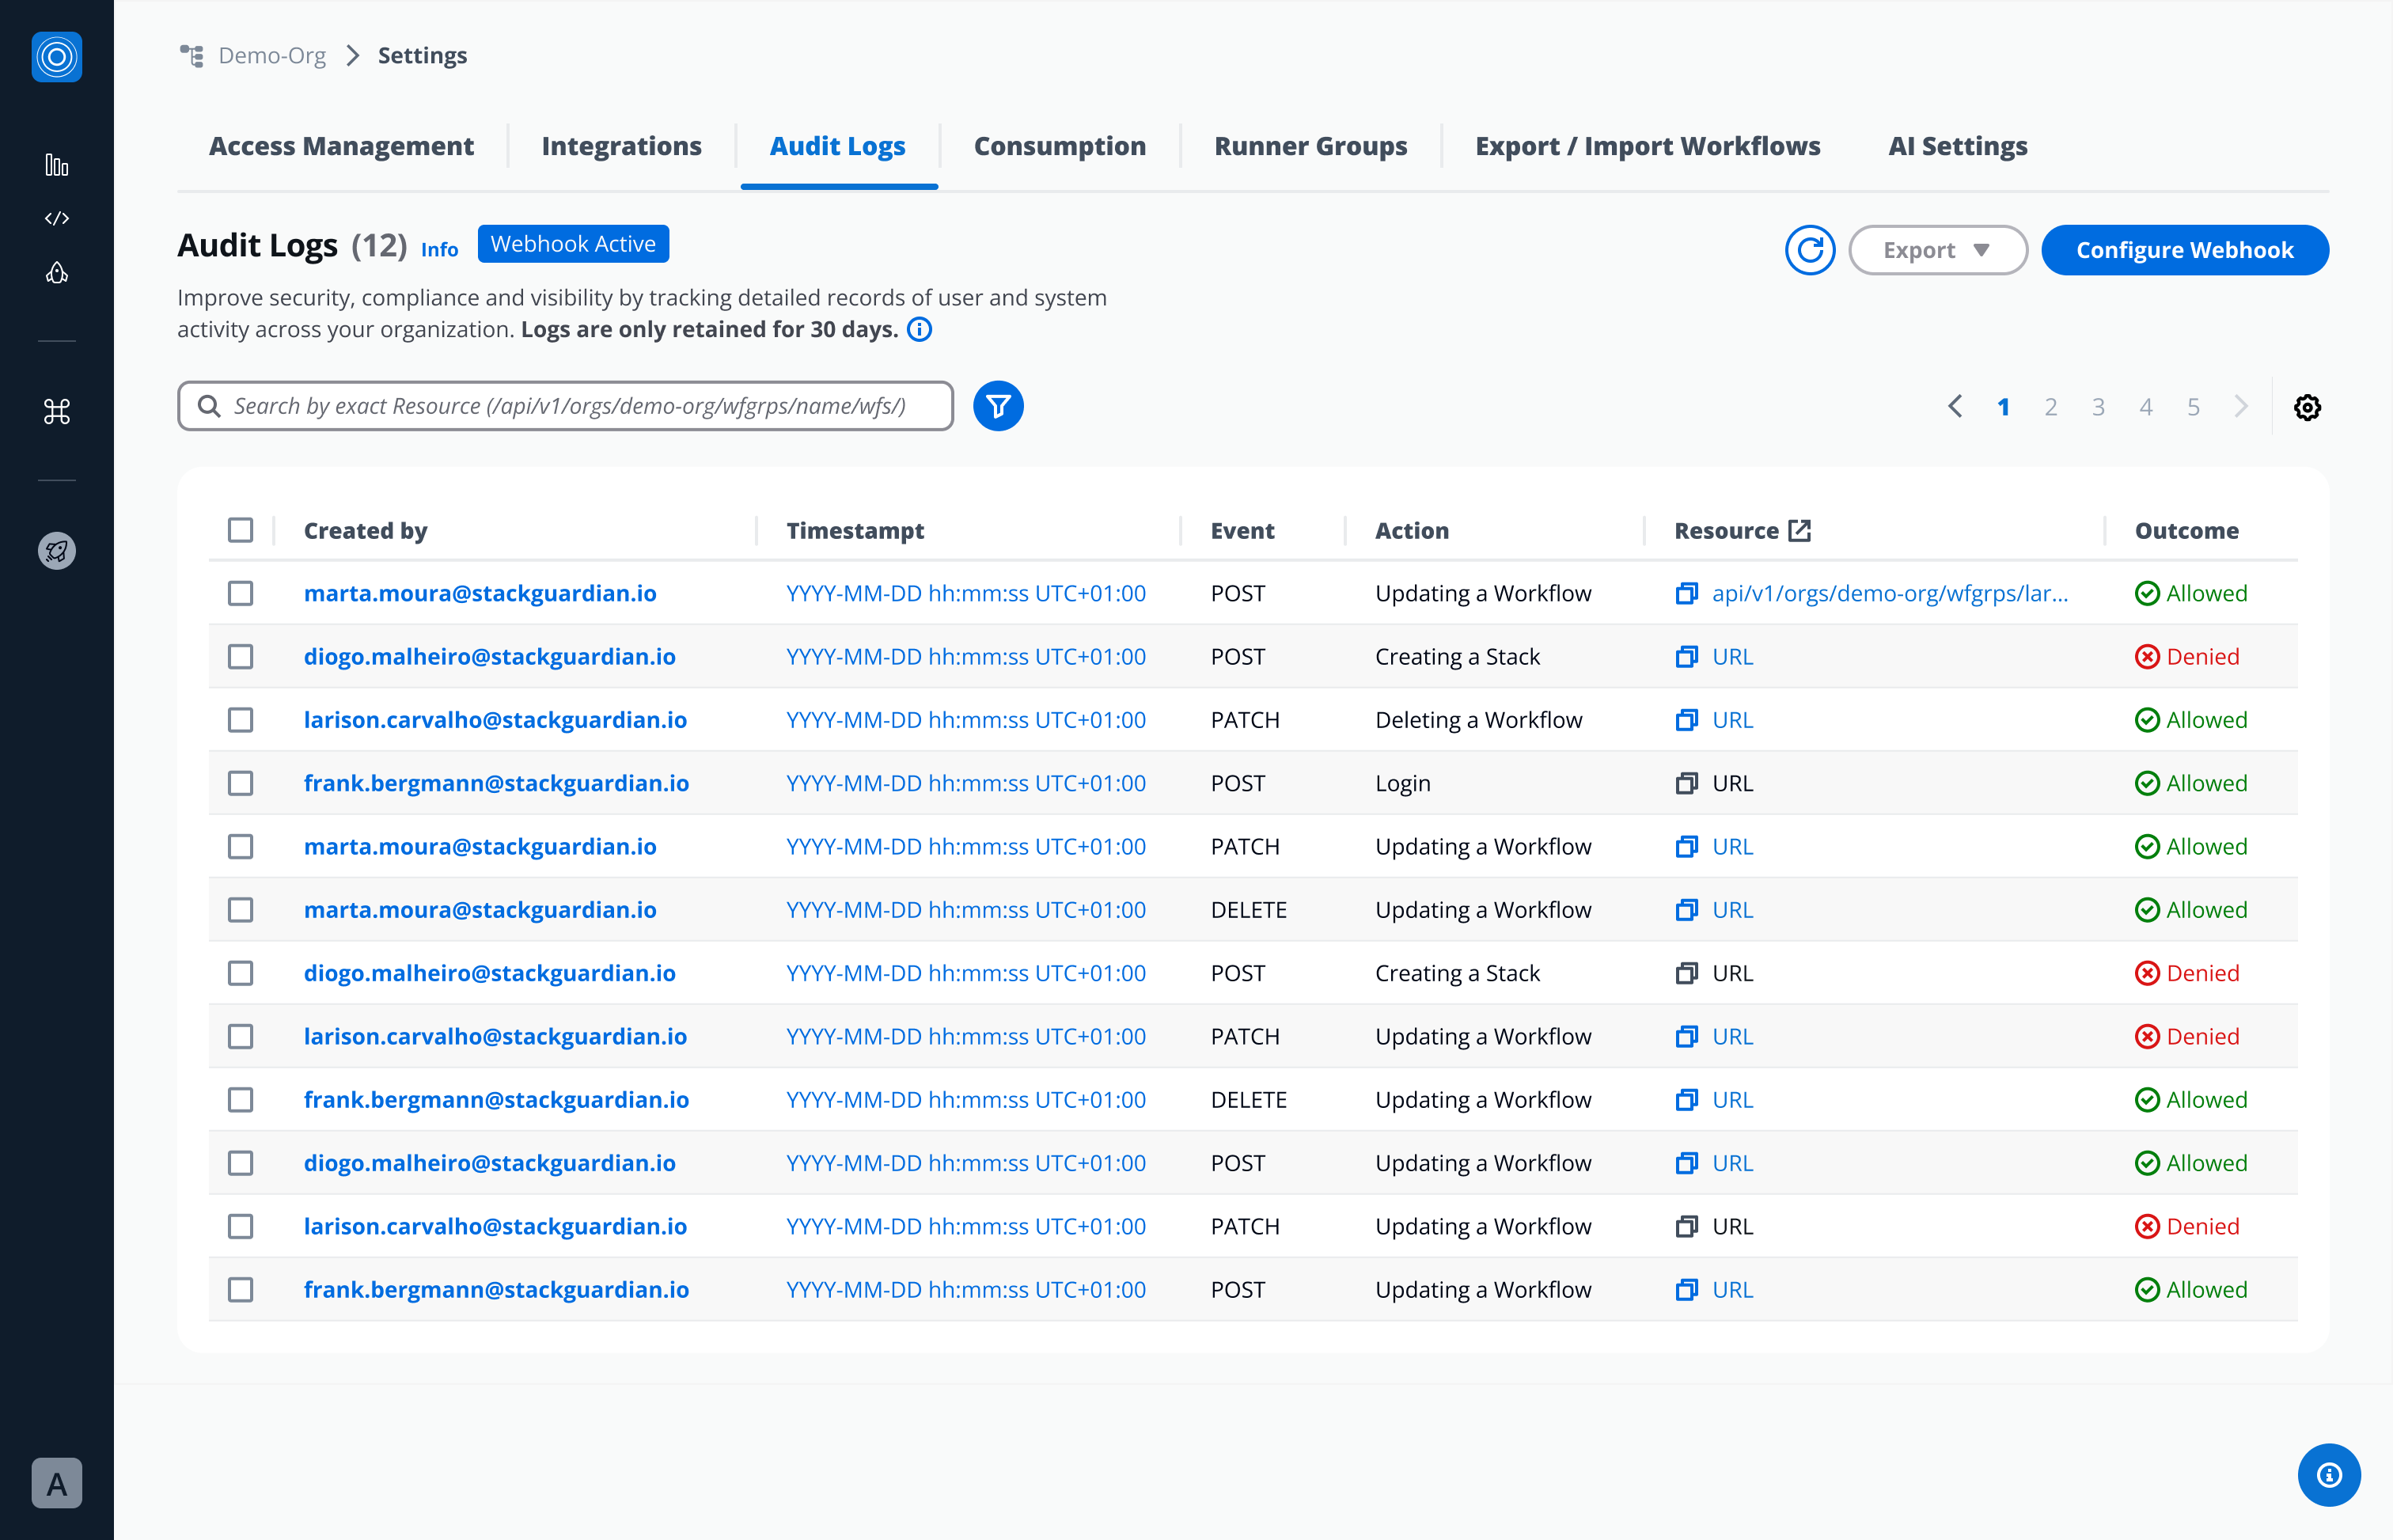Image resolution: width=2393 pixels, height=1540 pixels.
Task: Open the Access Management tab
Action: [342, 146]
